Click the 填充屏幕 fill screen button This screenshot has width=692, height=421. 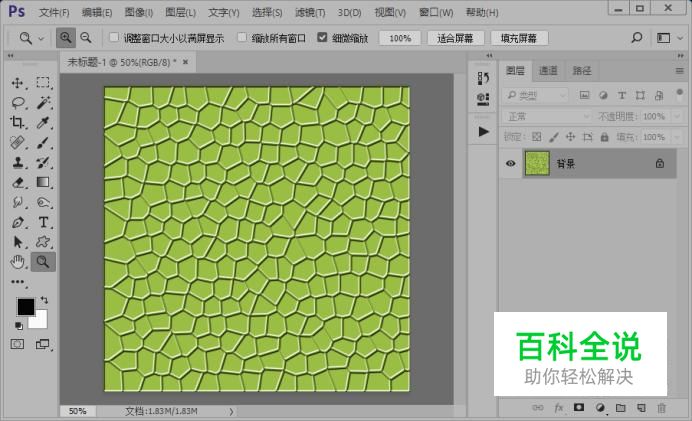[518, 38]
